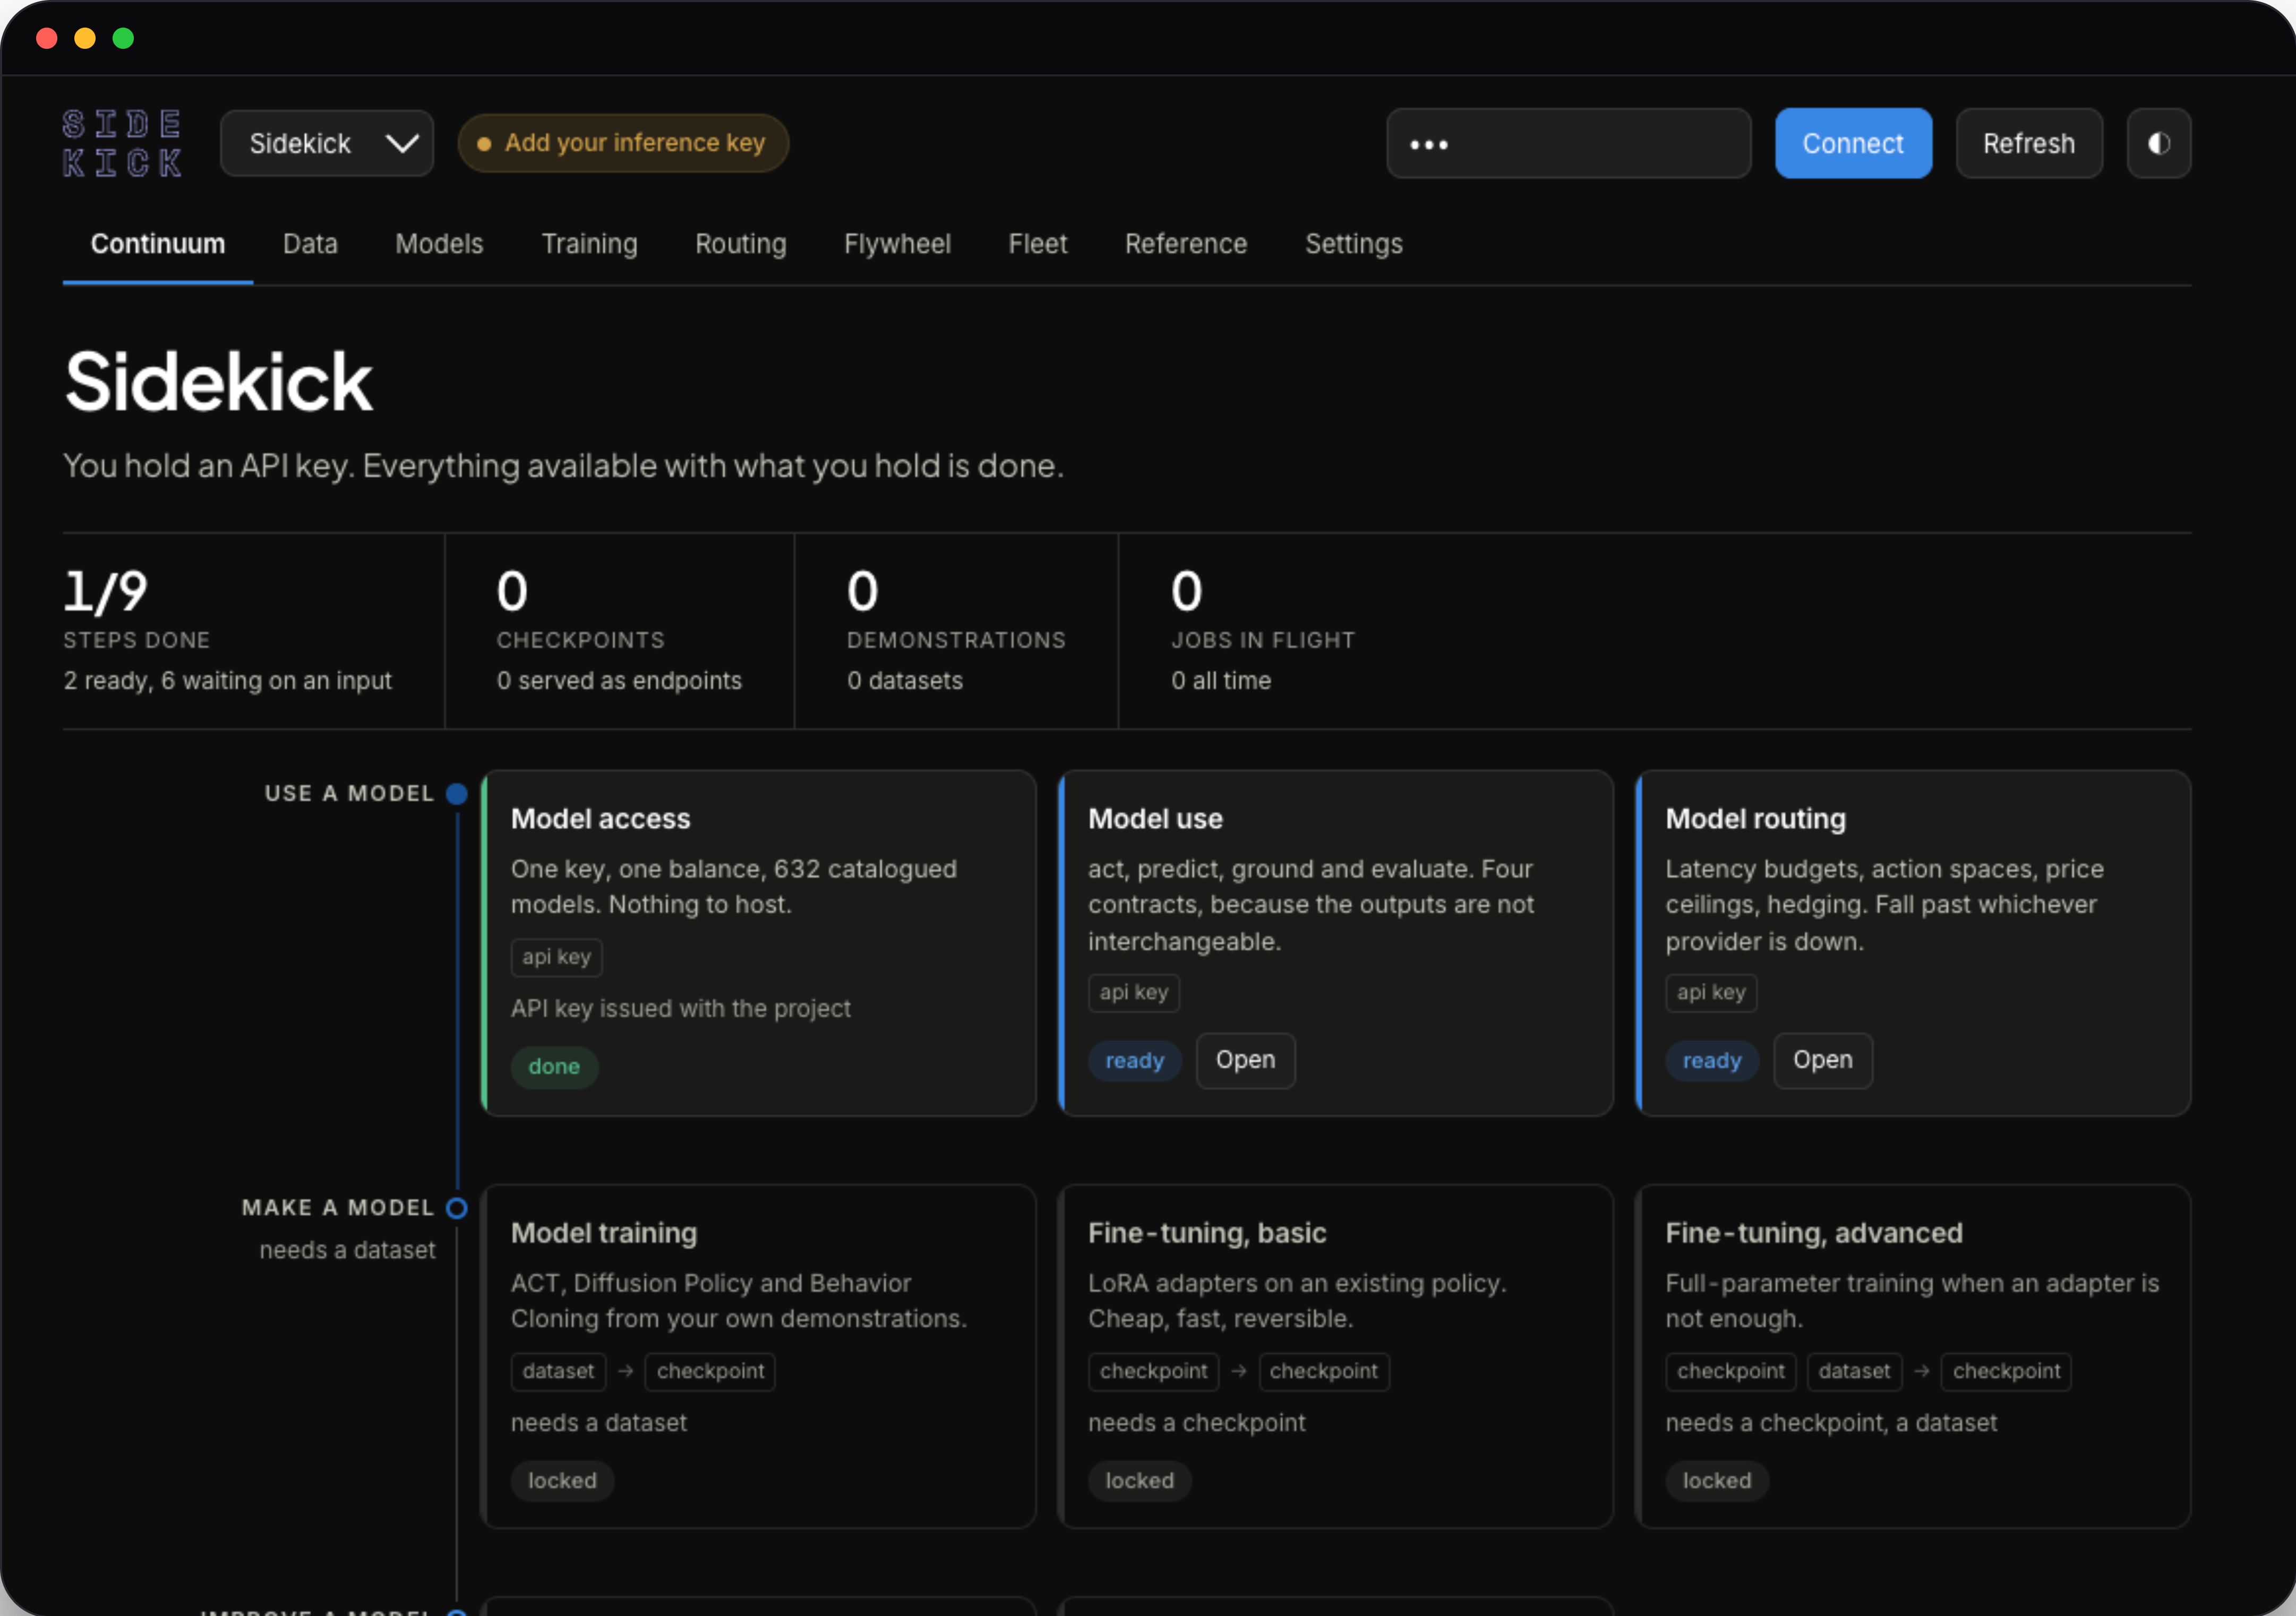Screen dimensions: 2296x1616
Task: Click the Add your inference key badge
Action: pos(623,143)
